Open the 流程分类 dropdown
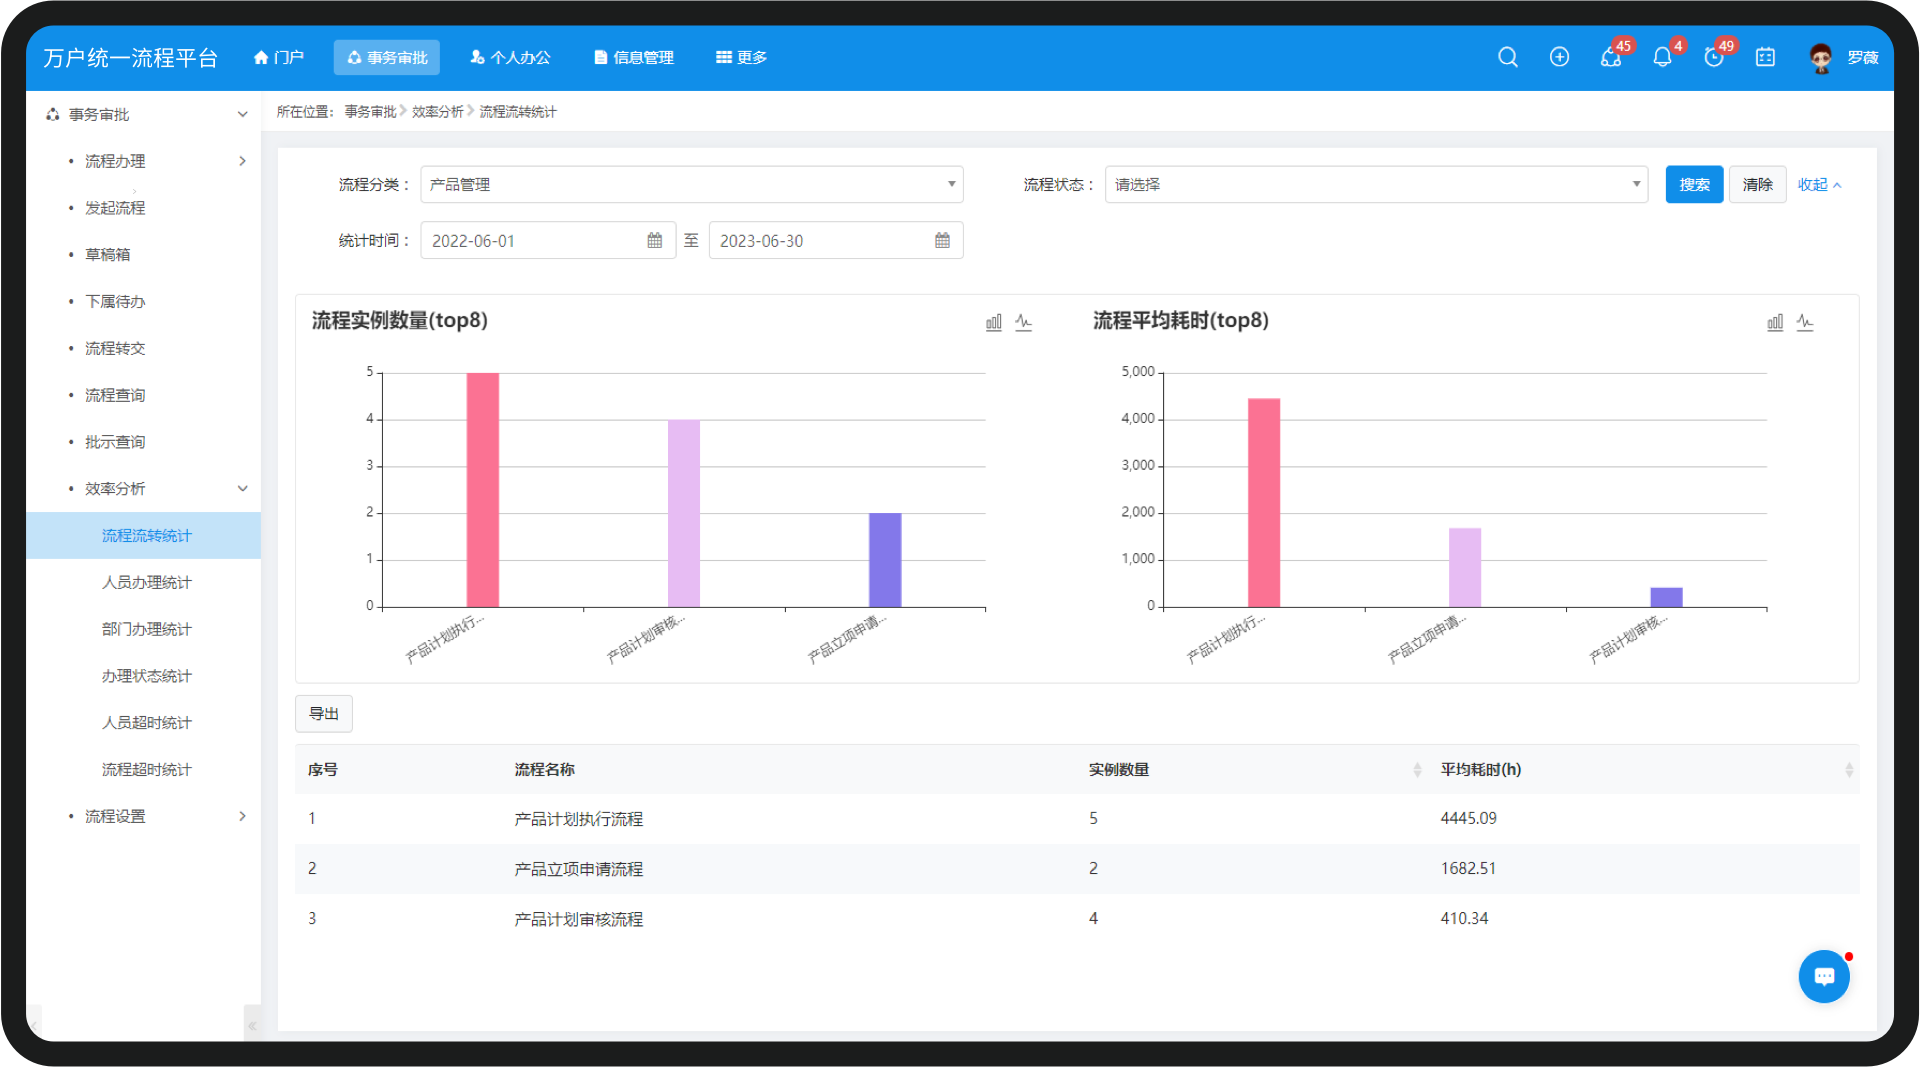The width and height of the screenshot is (1920, 1067). point(691,185)
